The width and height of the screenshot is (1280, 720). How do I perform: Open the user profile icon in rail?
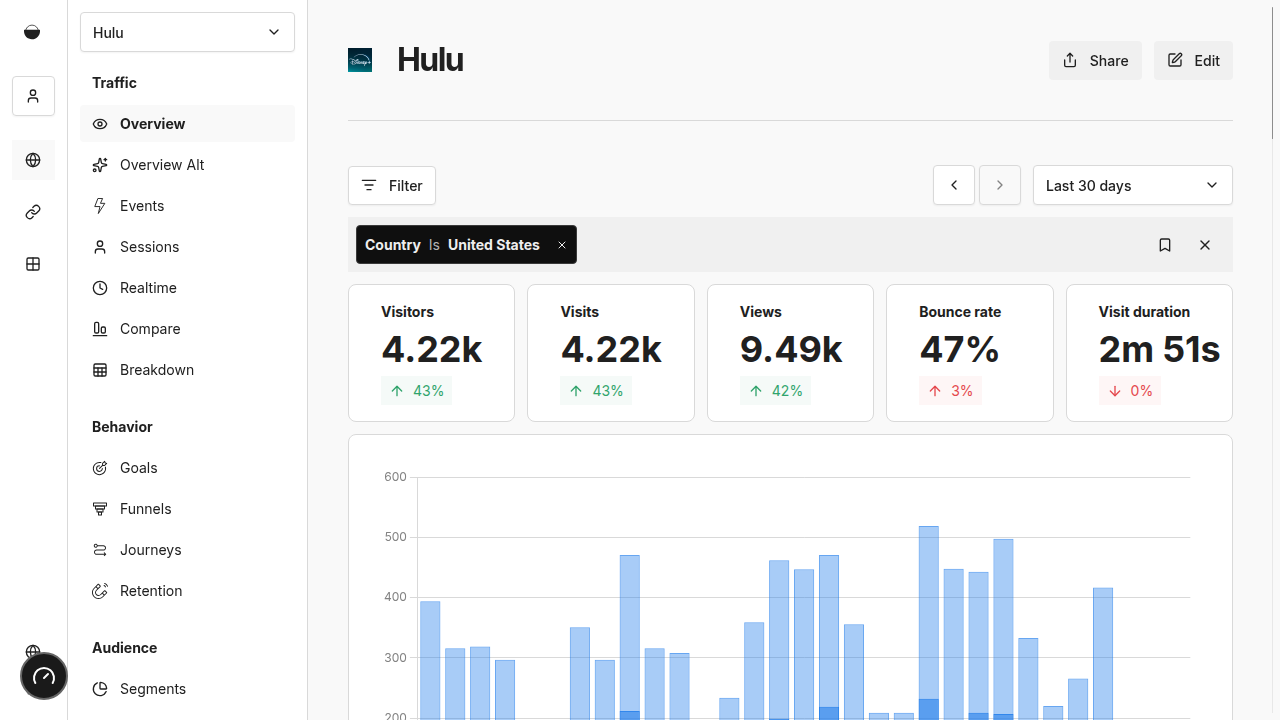[x=33, y=96]
